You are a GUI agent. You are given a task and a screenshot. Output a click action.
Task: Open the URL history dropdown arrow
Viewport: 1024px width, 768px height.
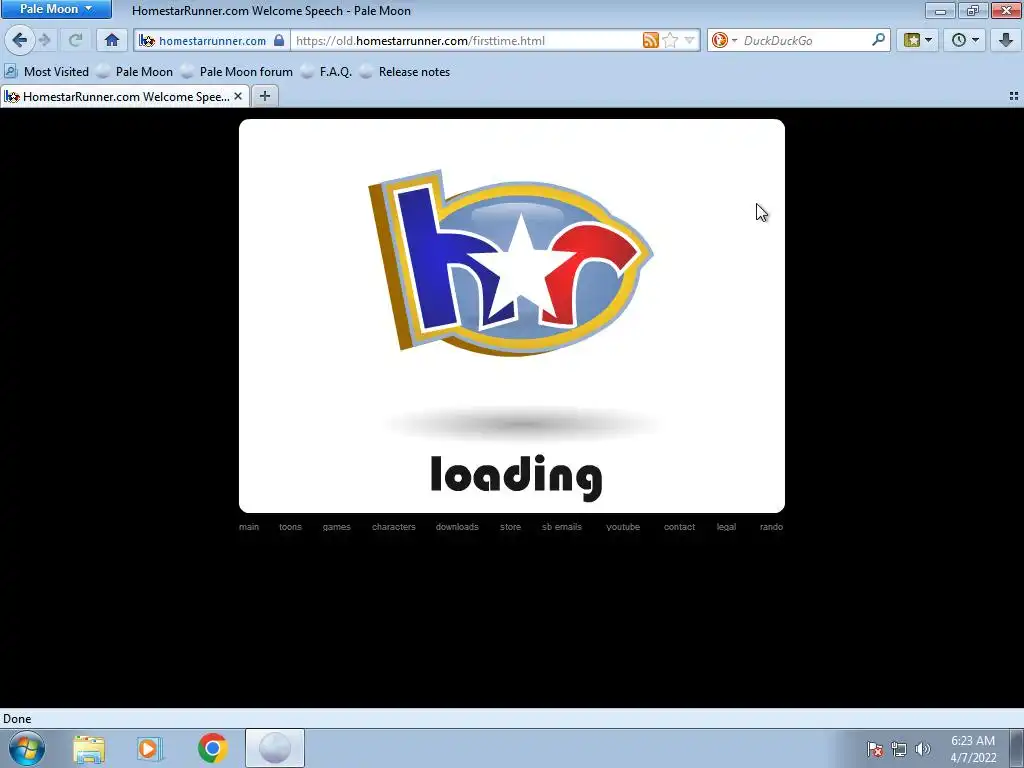pyautogui.click(x=689, y=40)
